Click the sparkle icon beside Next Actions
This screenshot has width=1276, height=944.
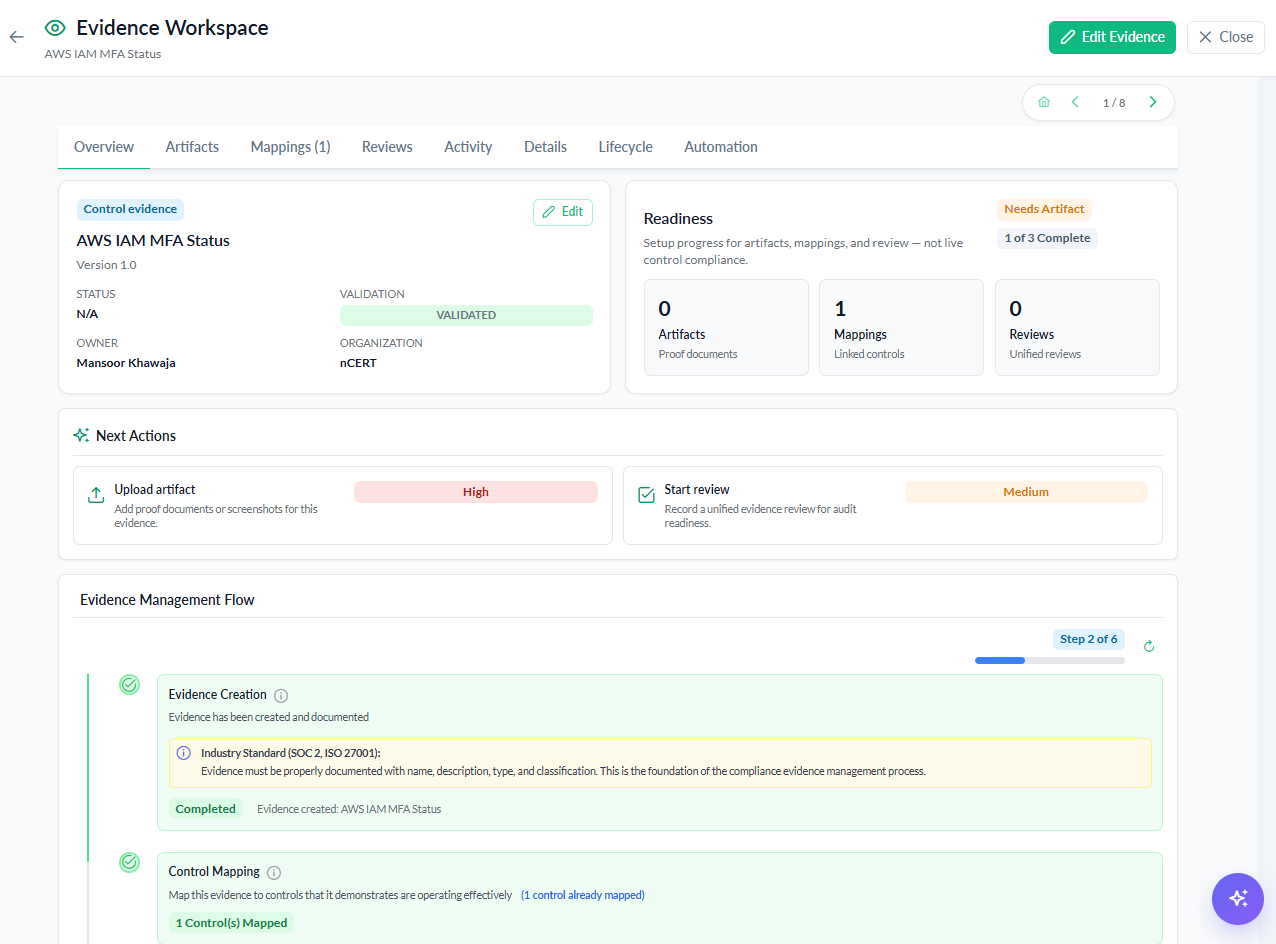click(82, 436)
